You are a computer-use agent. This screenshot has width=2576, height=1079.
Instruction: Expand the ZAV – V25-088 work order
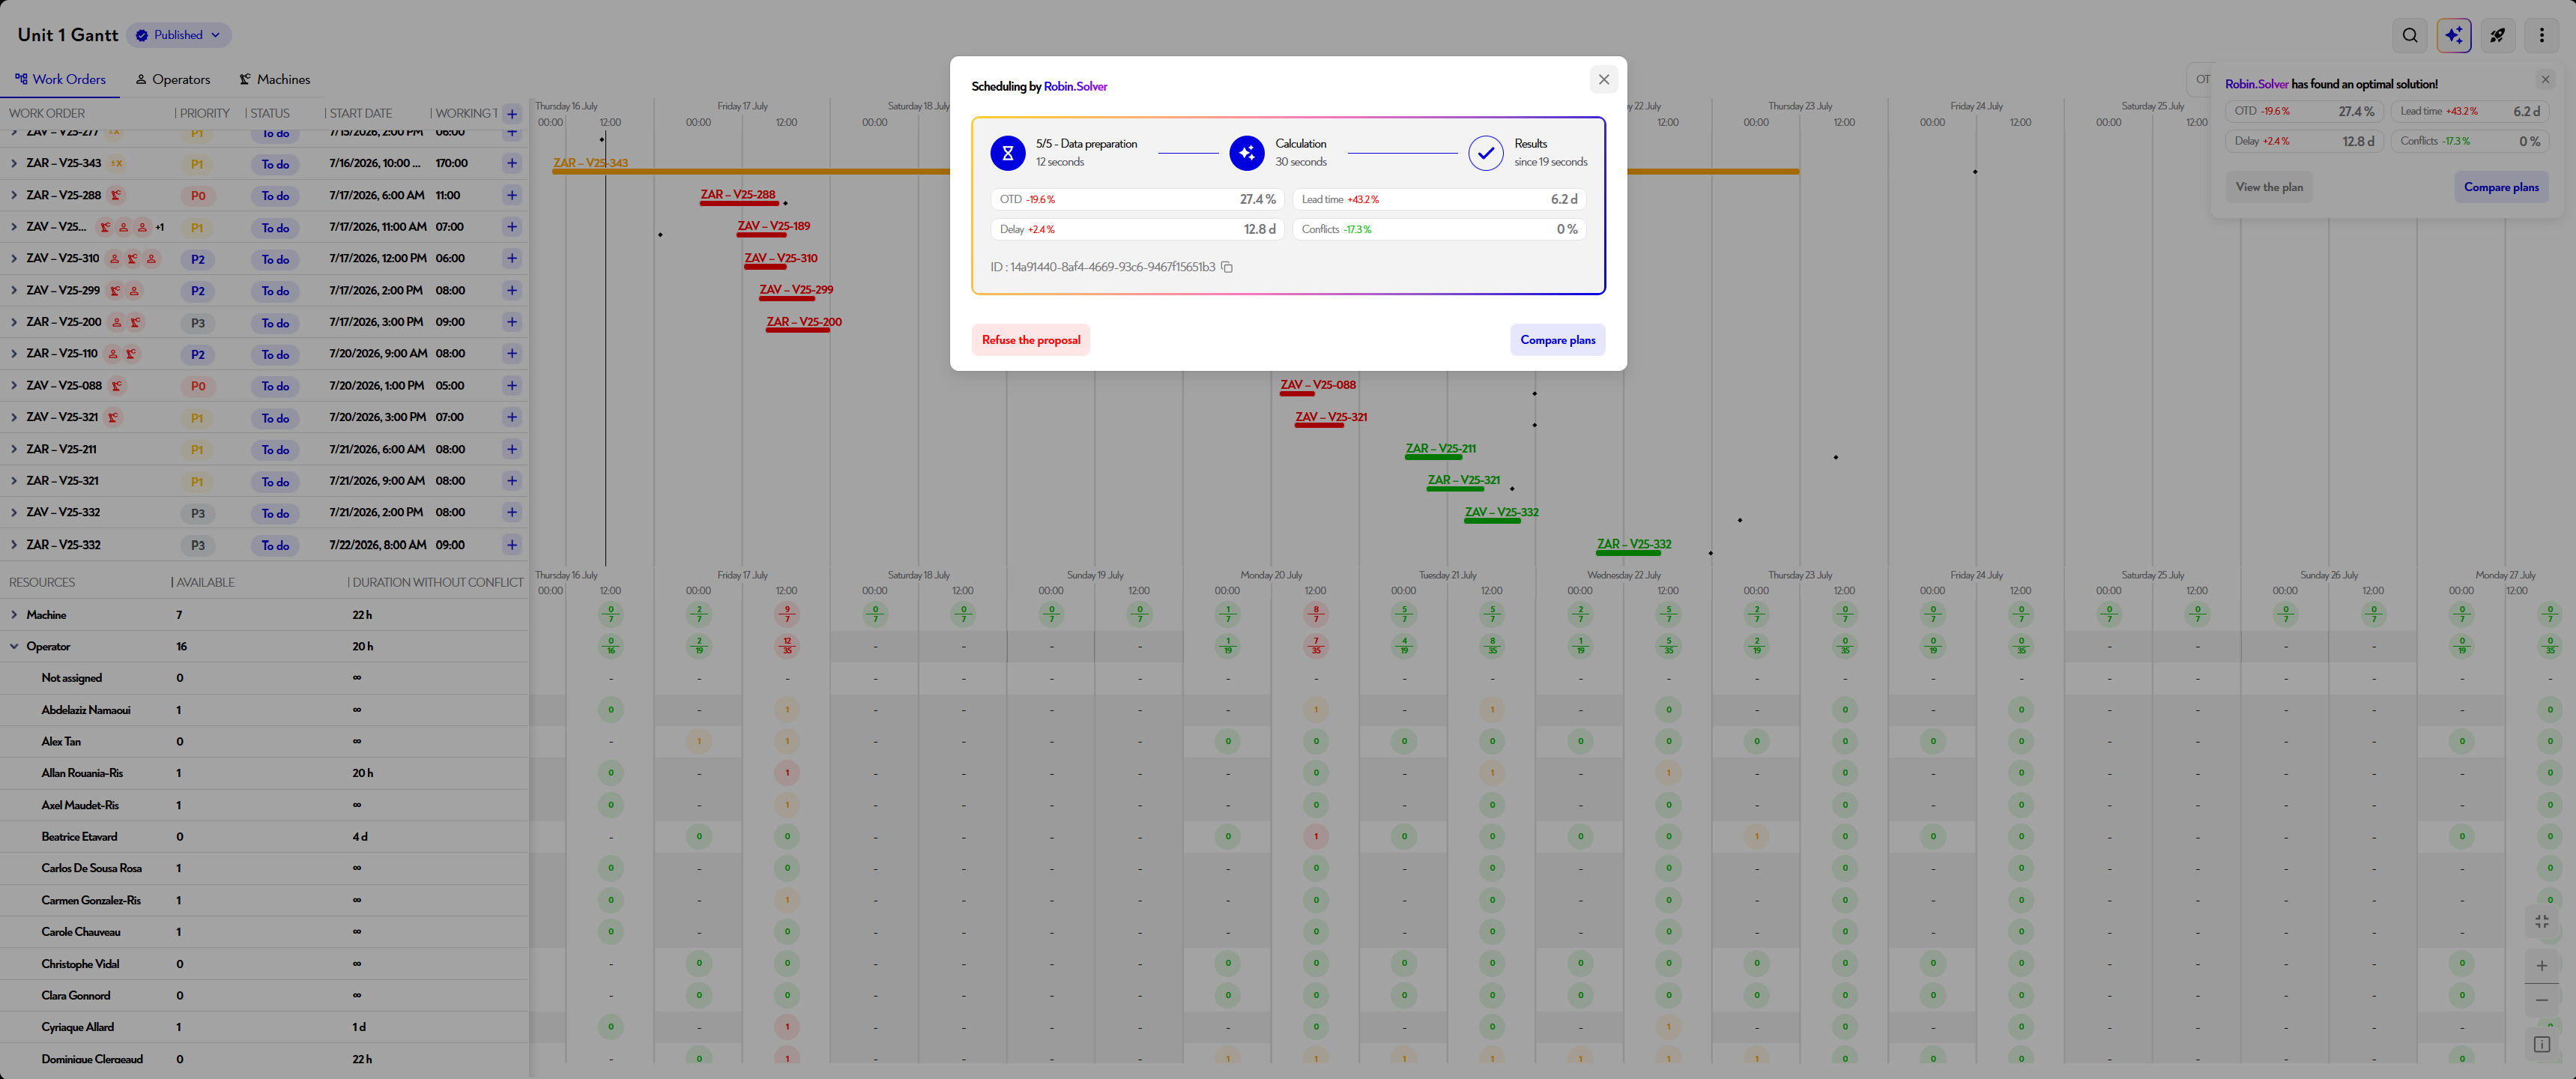13,385
